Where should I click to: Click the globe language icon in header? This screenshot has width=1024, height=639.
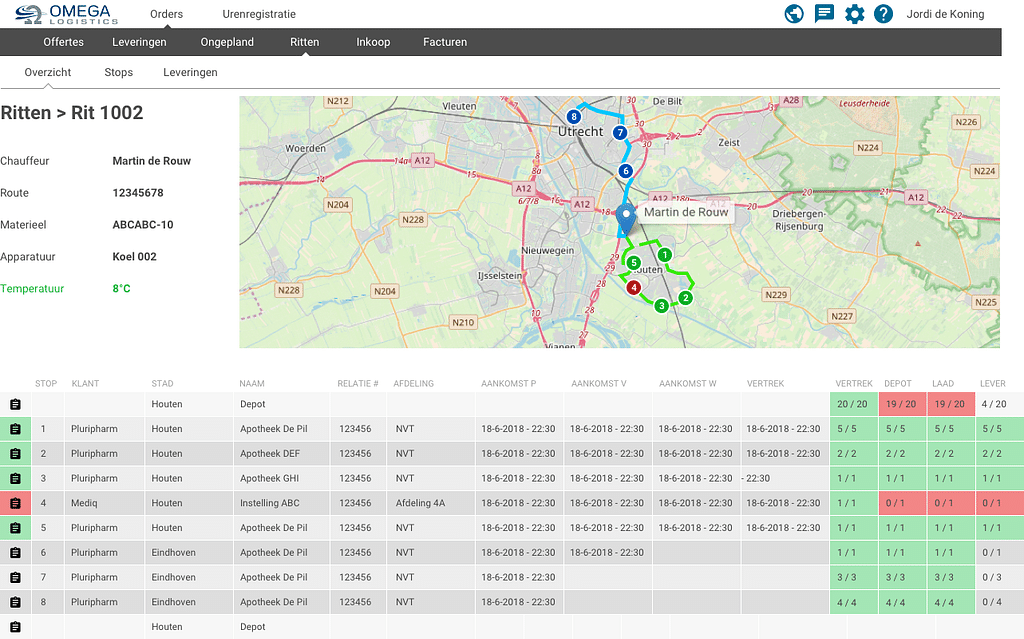click(x=794, y=14)
